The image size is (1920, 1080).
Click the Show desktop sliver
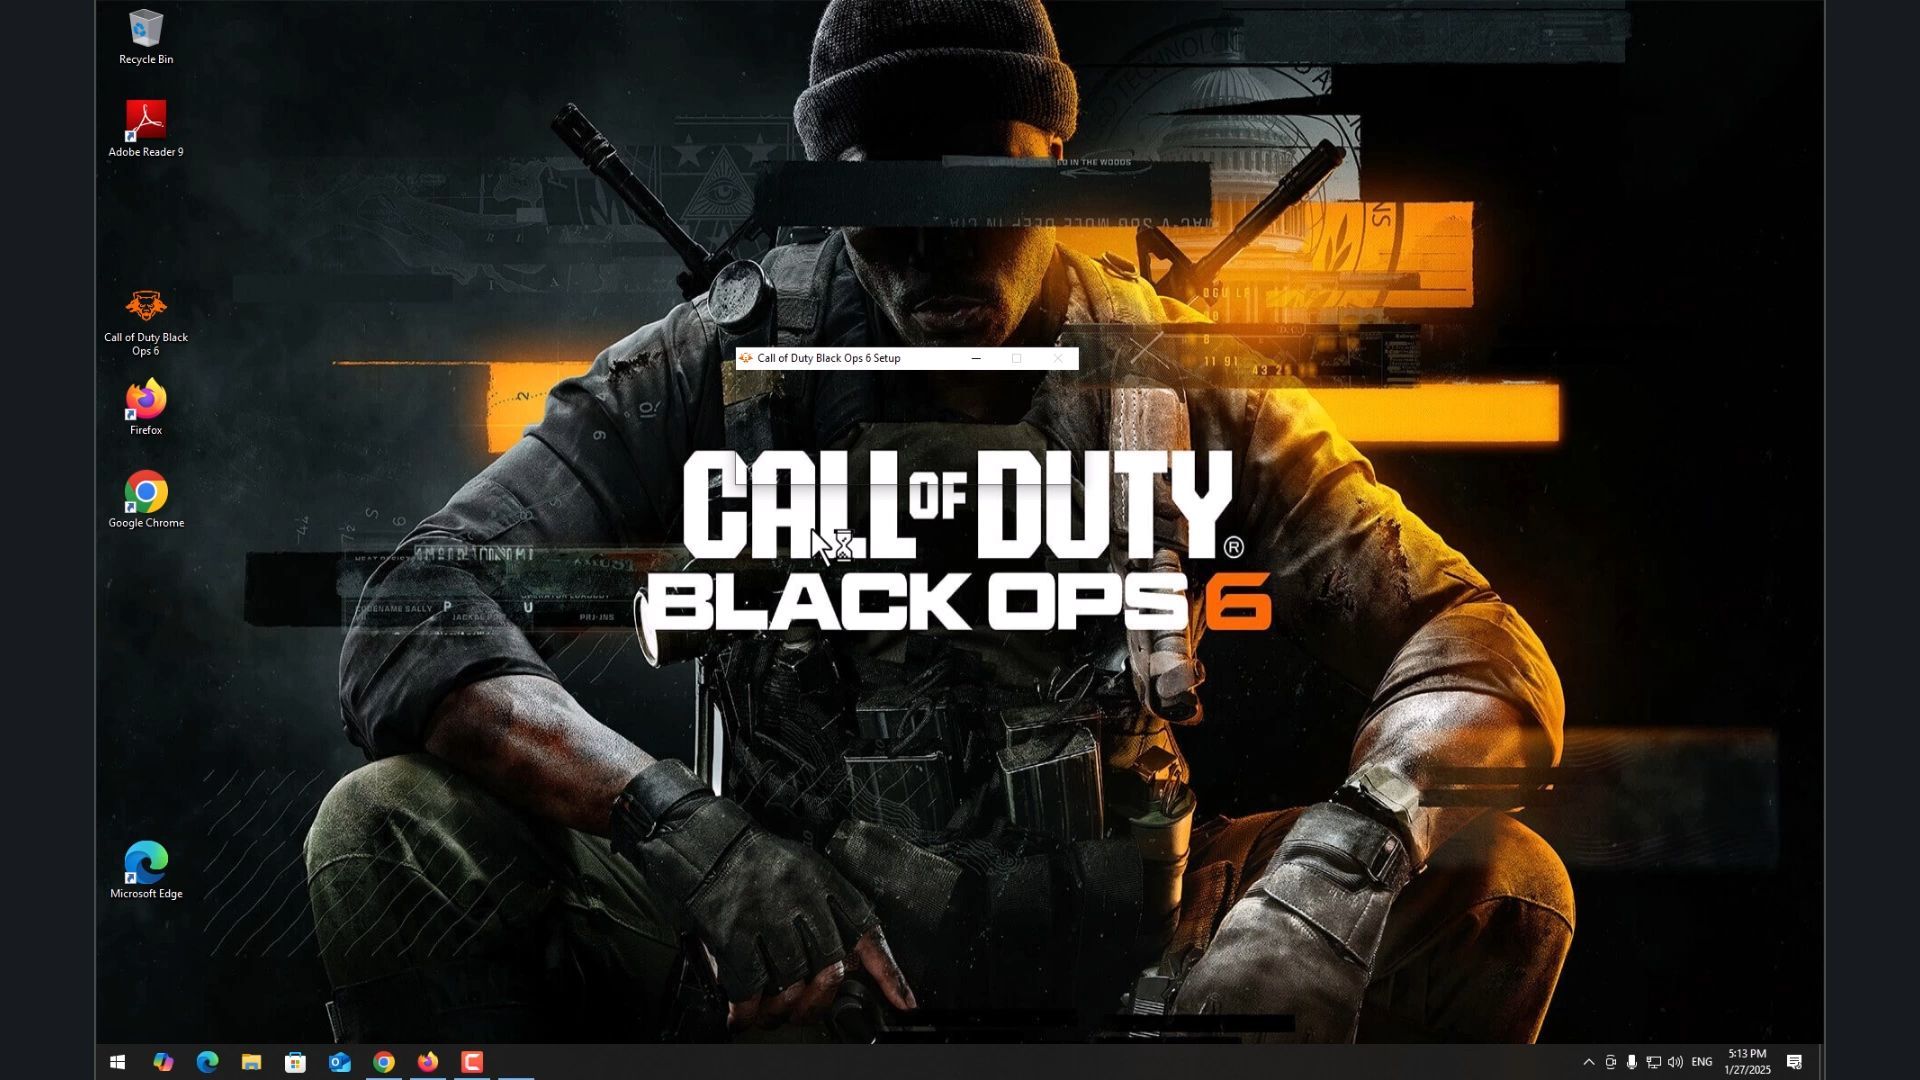point(1821,1062)
